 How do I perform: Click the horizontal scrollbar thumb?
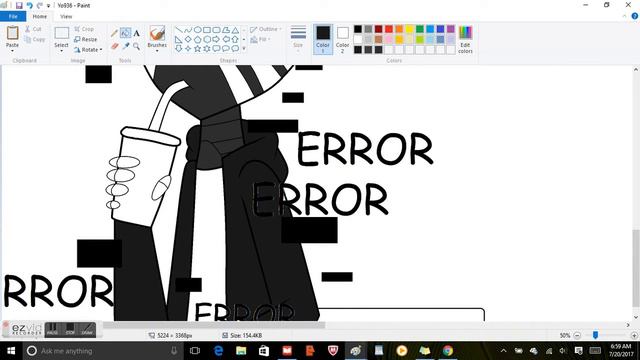point(214,325)
